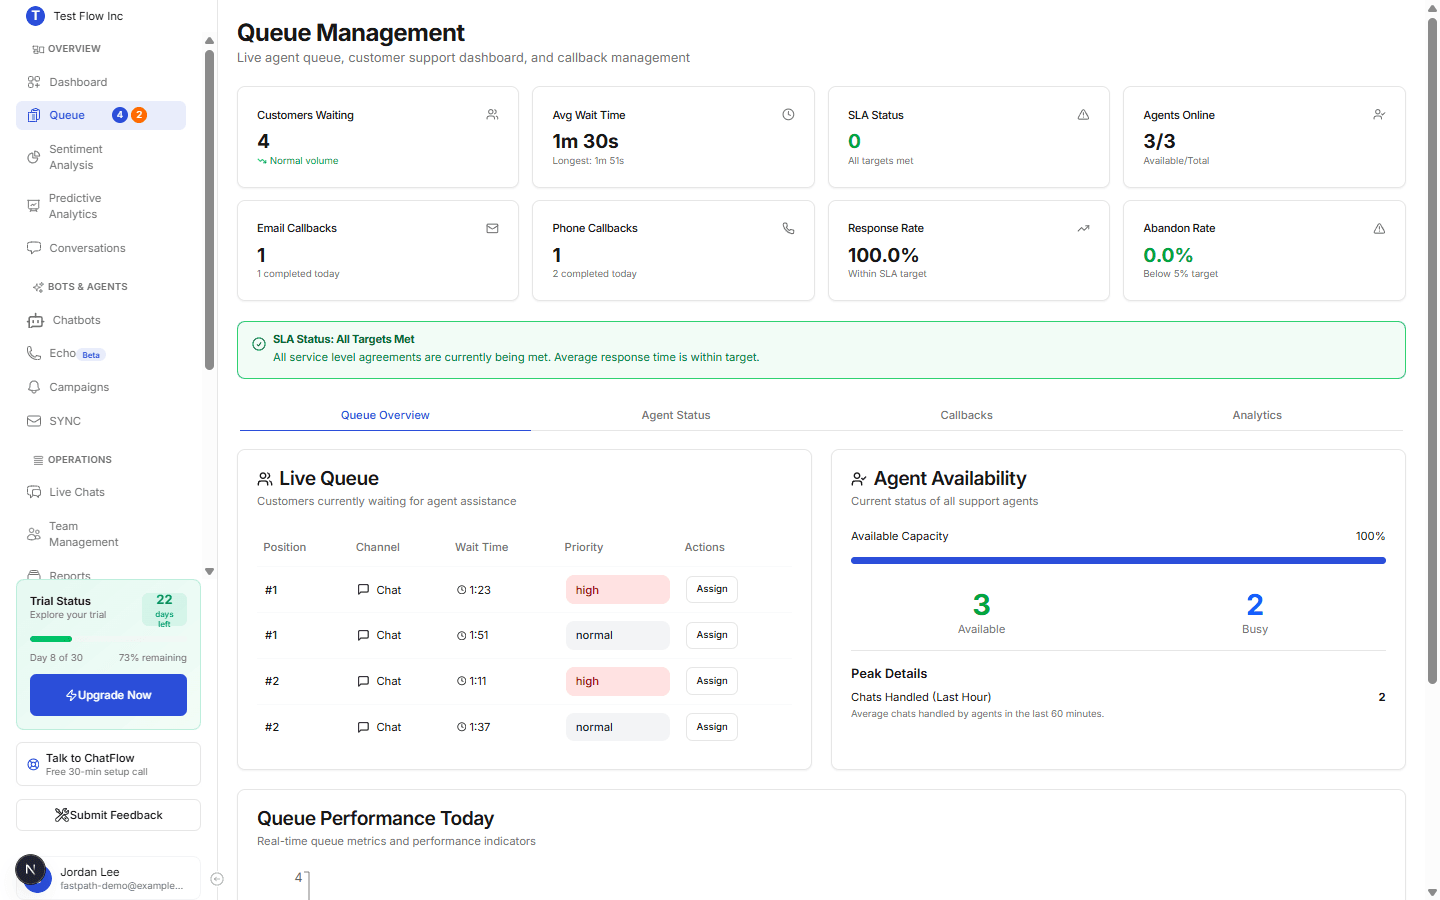Image resolution: width=1440 pixels, height=900 pixels.
Task: Switch to the Queue Overview tab
Action: click(x=385, y=415)
